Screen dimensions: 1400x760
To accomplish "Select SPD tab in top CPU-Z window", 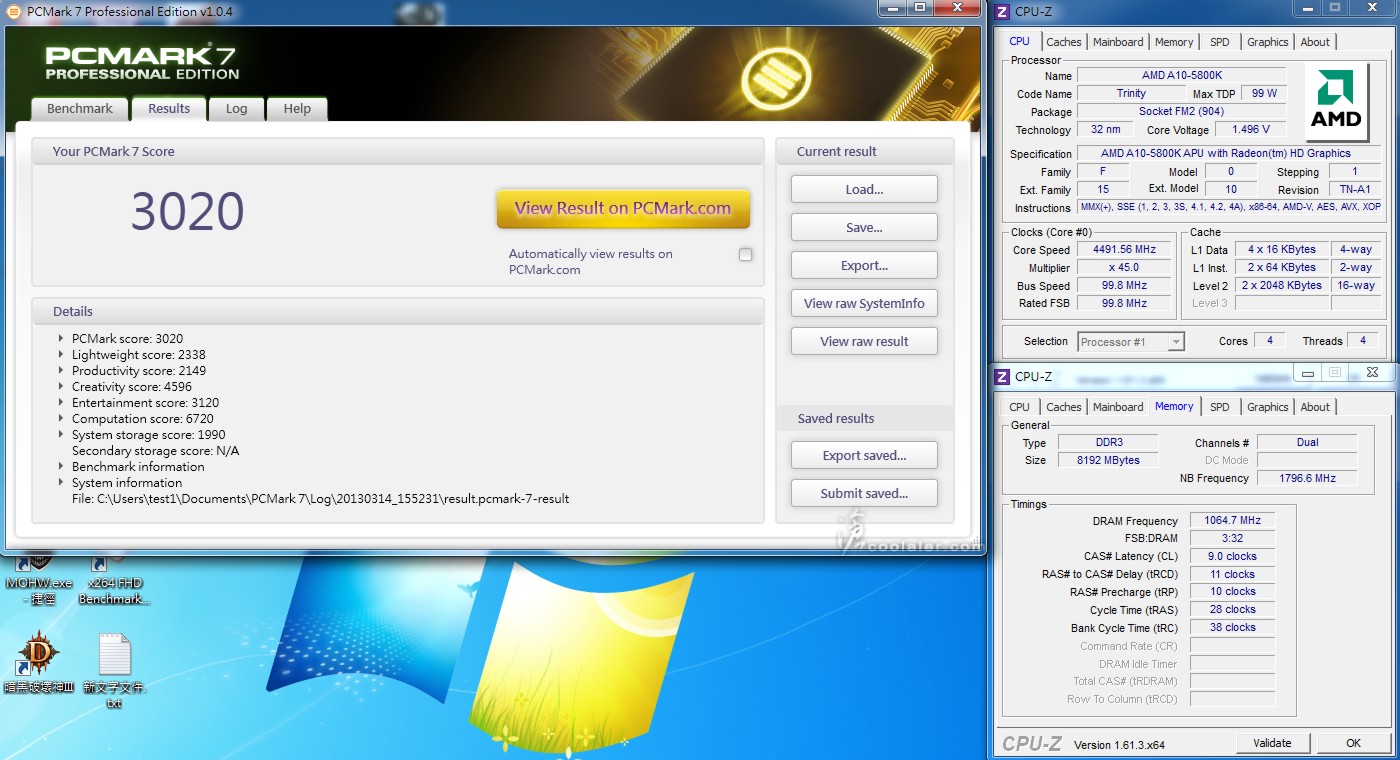I will tap(1220, 42).
